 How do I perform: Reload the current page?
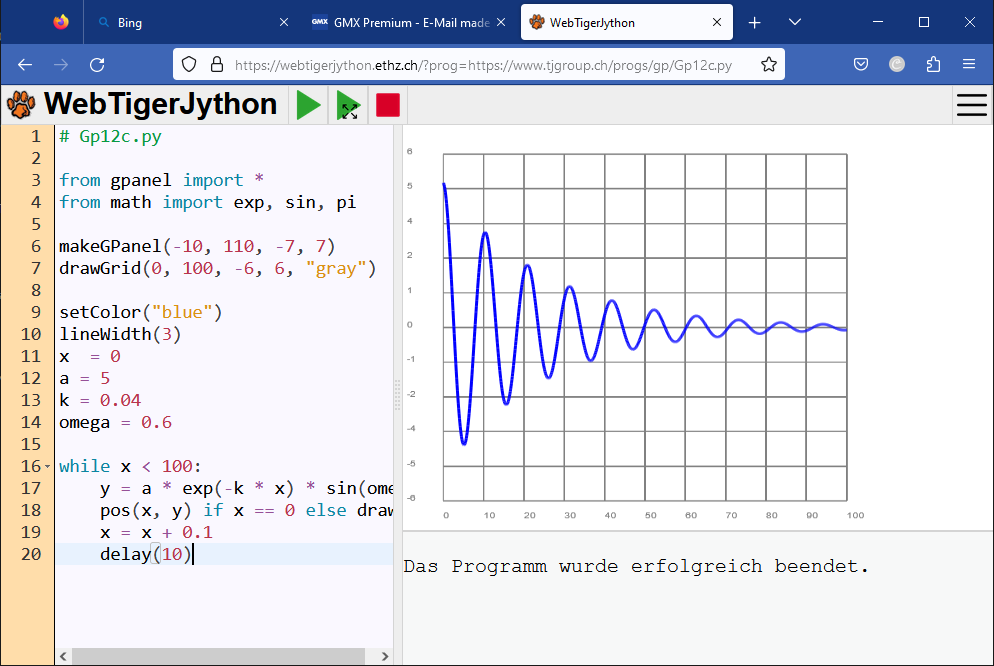[97, 65]
